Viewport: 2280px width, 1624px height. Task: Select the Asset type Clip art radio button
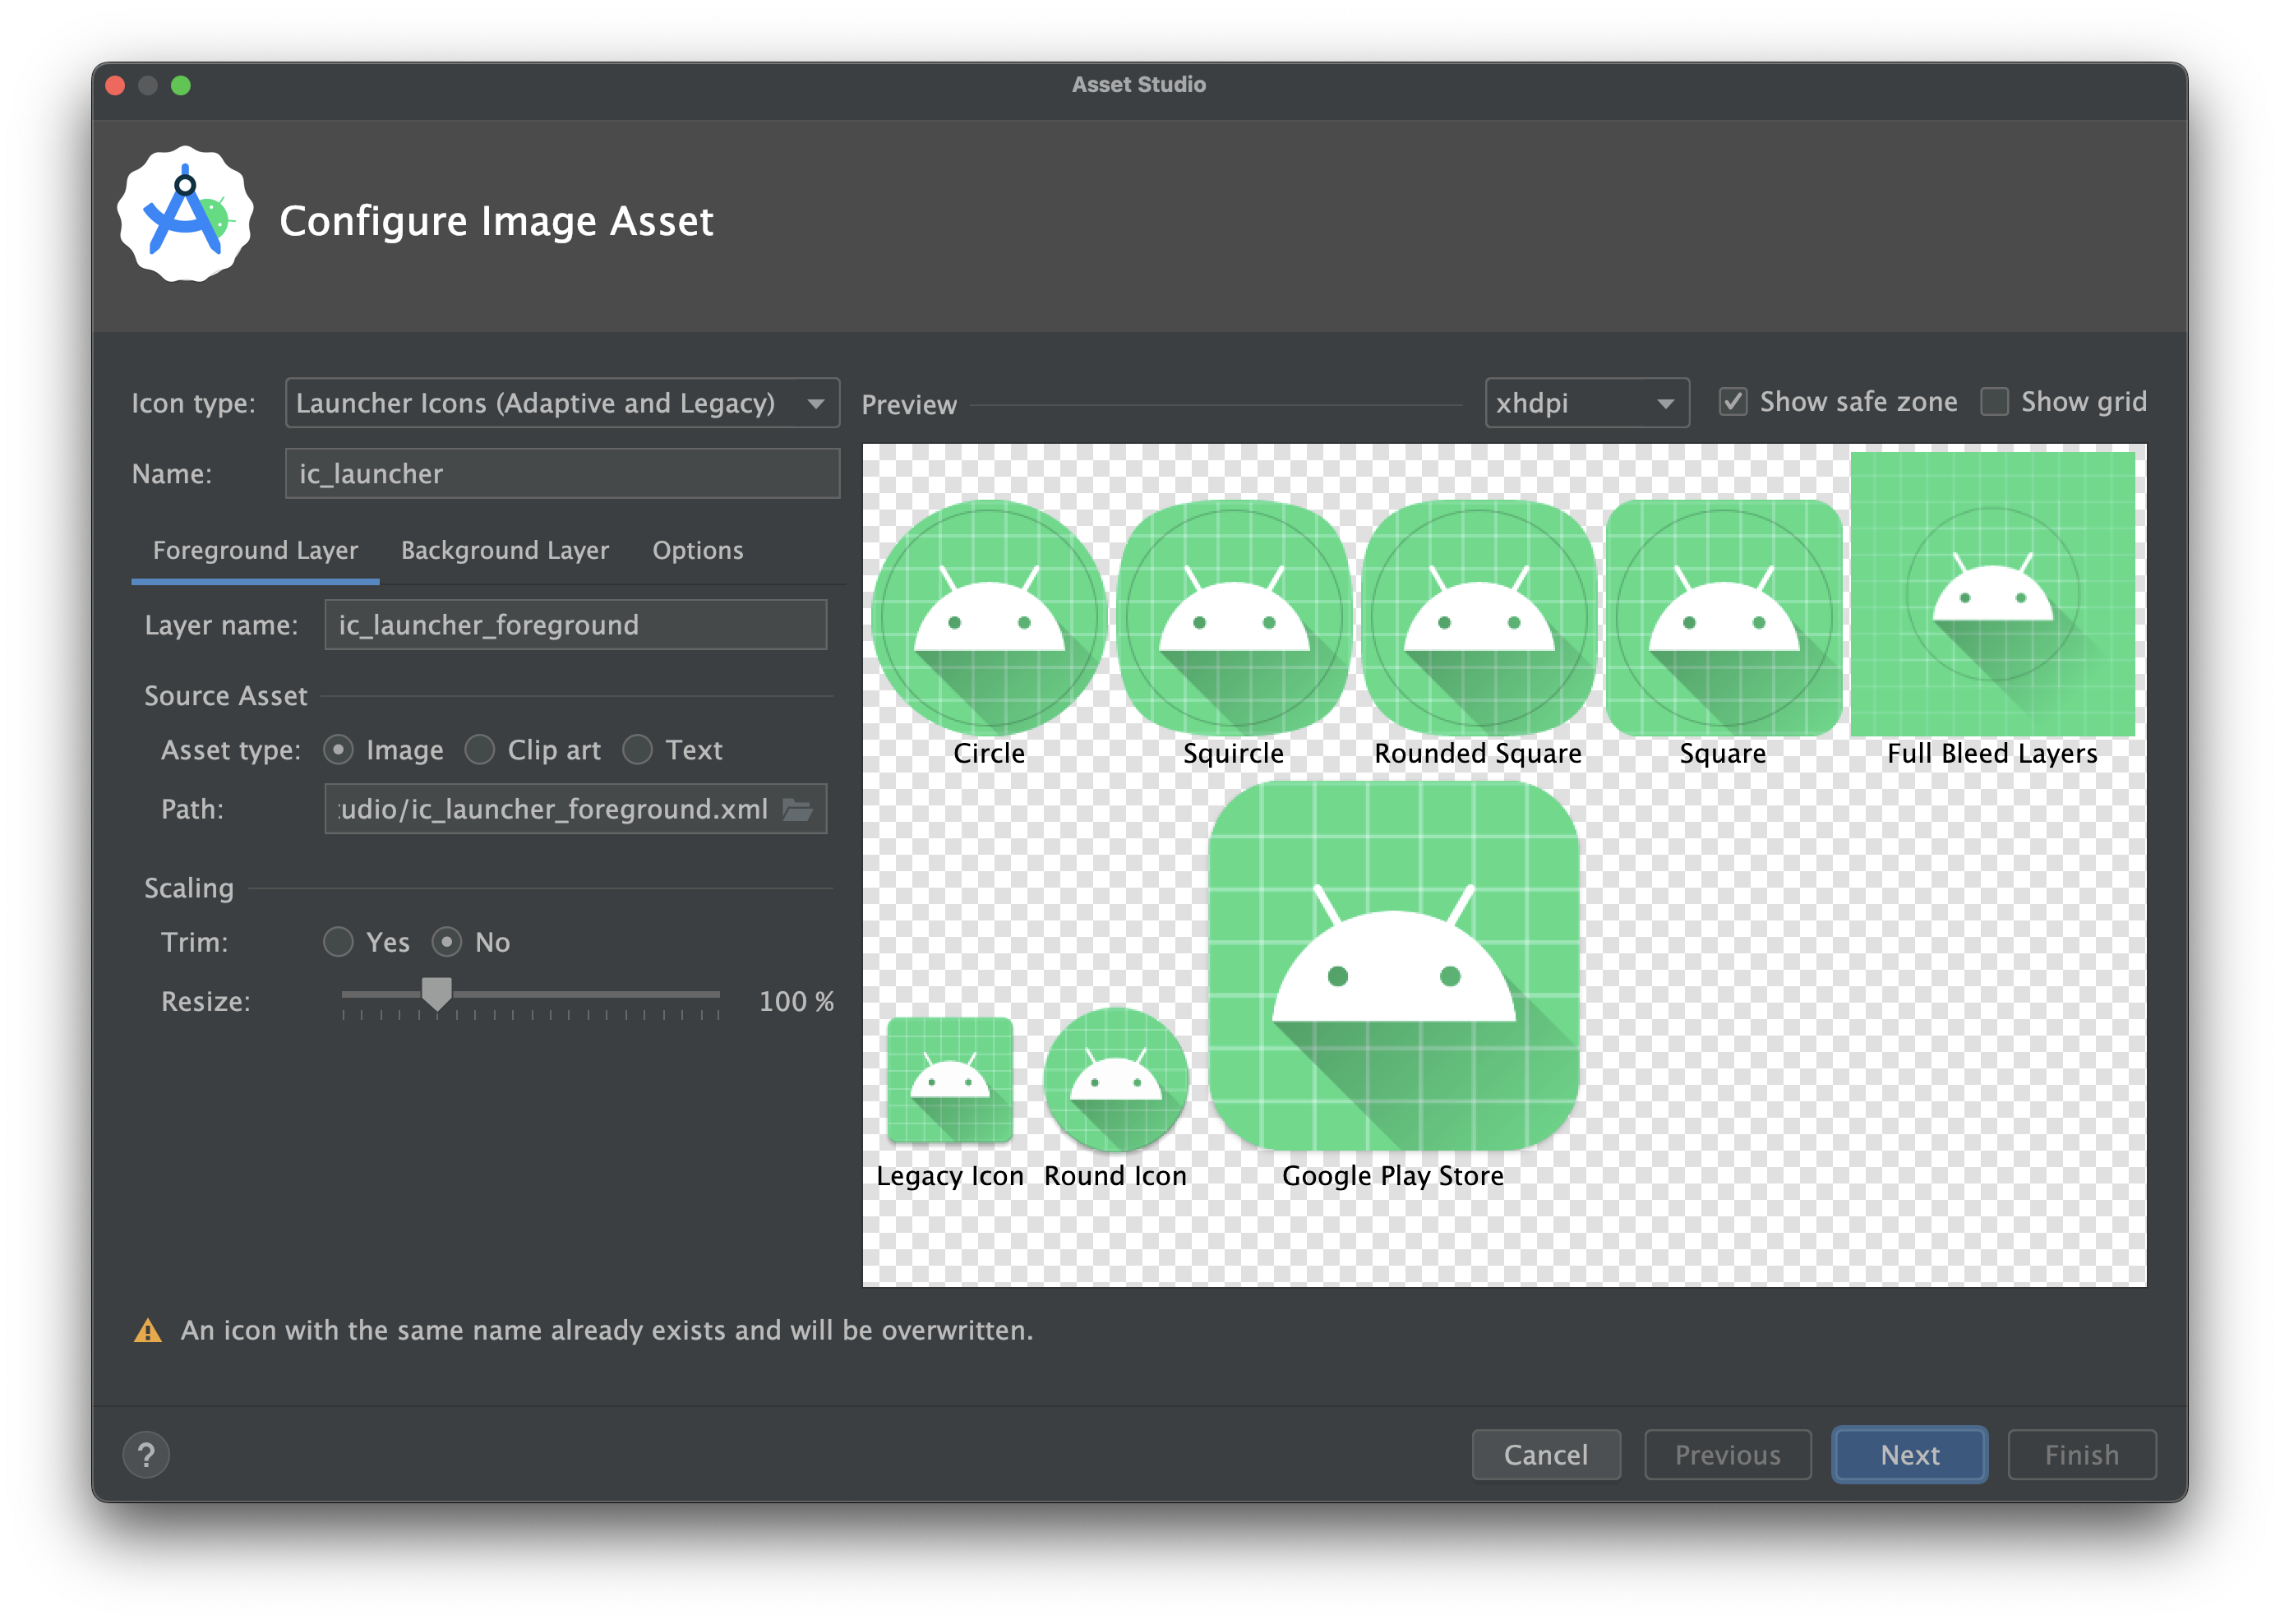(x=483, y=750)
